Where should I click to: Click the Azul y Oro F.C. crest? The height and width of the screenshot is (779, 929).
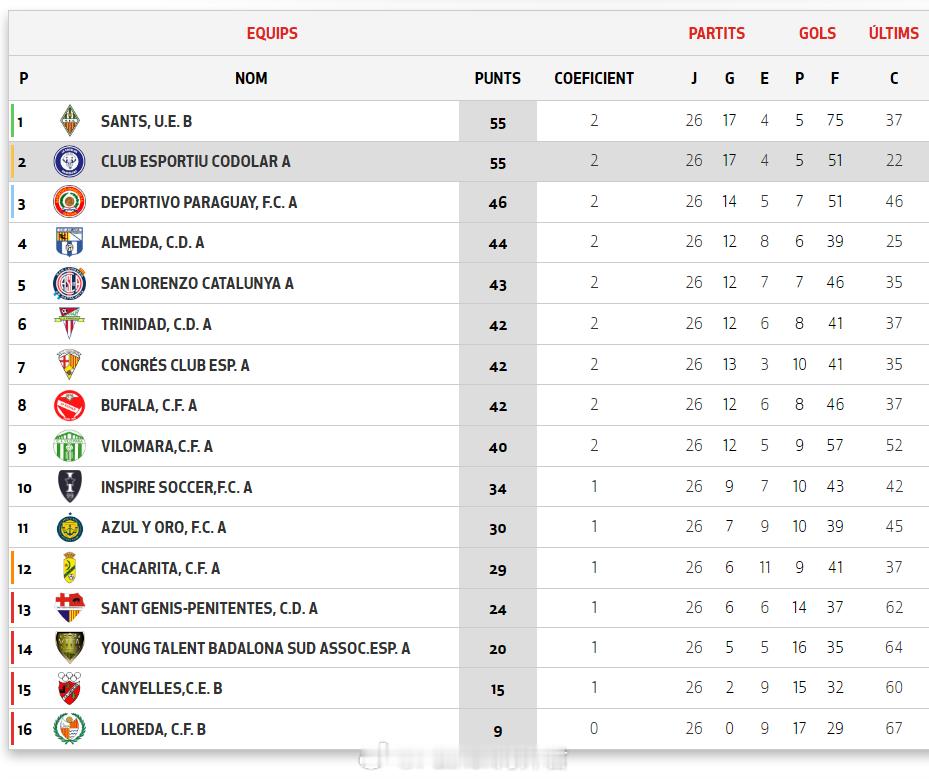[69, 528]
